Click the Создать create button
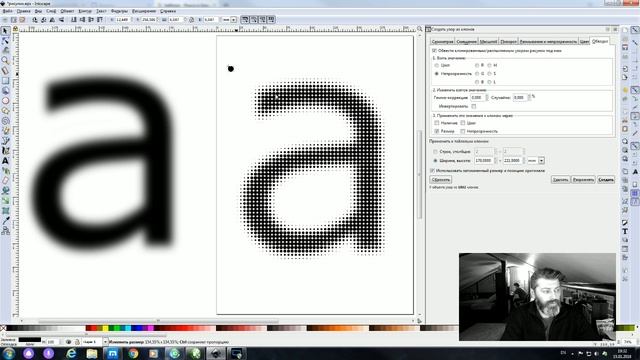The height and width of the screenshot is (360, 640). click(x=606, y=180)
